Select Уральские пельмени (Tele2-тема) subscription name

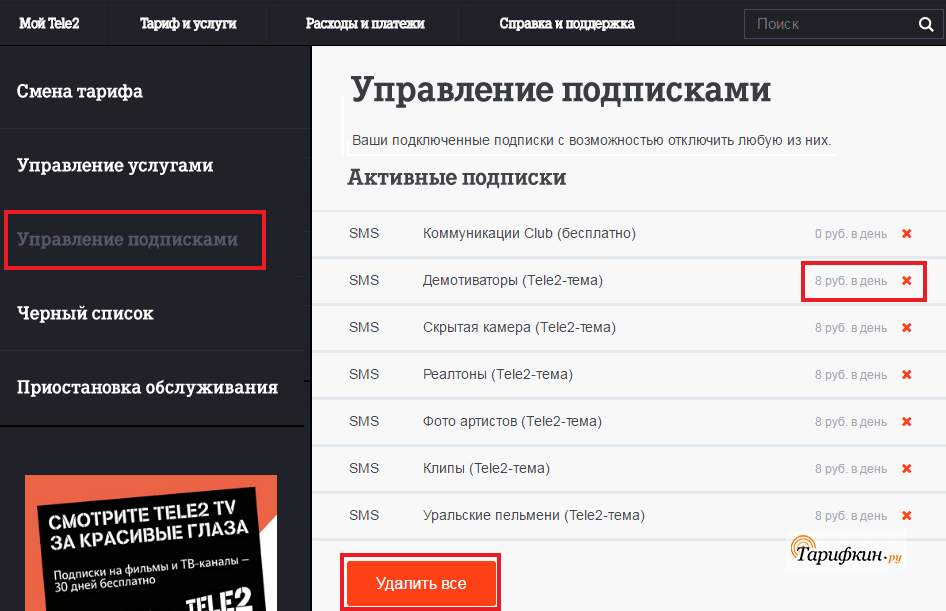pyautogui.click(x=533, y=516)
